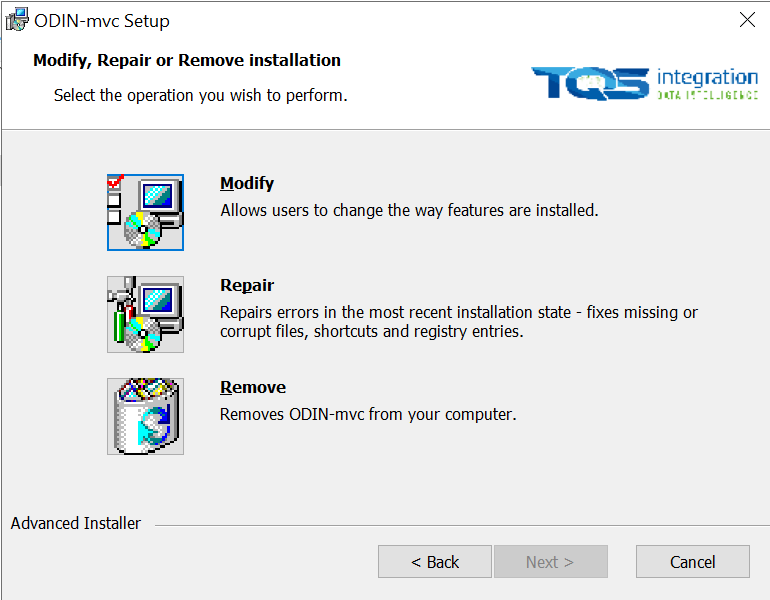This screenshot has height=600, width=770.
Task: Select the Repair heading label
Action: coord(247,286)
